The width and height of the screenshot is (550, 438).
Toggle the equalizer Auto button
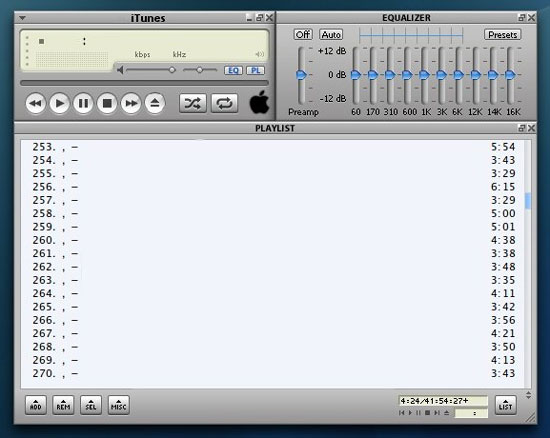pyautogui.click(x=331, y=34)
